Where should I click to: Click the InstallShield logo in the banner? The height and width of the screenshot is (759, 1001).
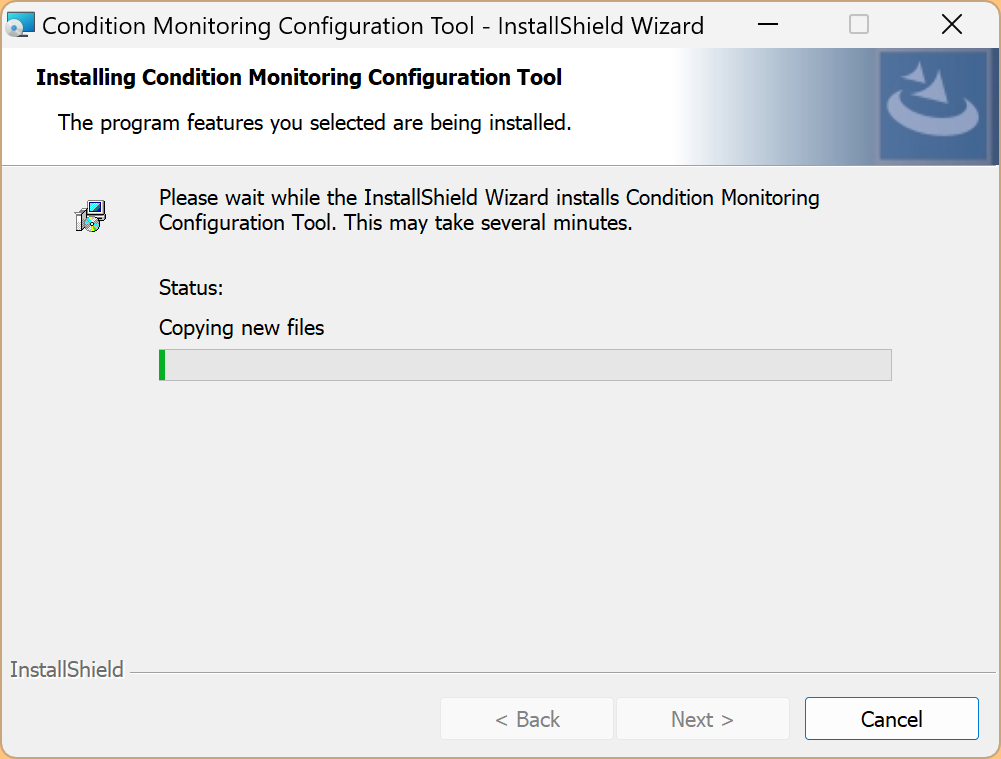point(933,106)
